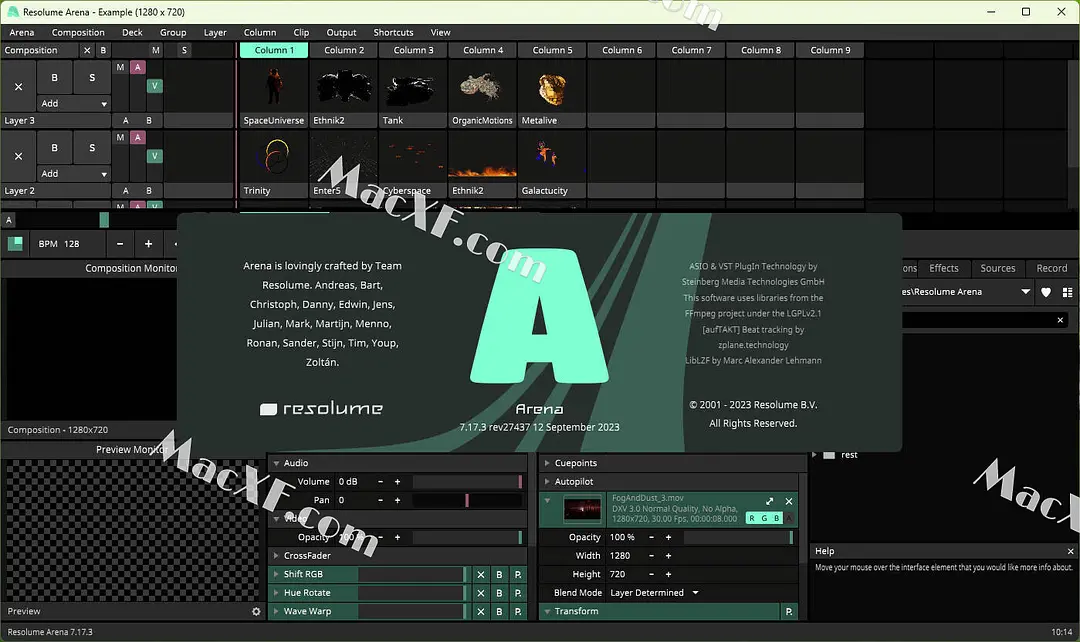Expand the rest folder tree
The image size is (1080, 642).
pos(814,455)
